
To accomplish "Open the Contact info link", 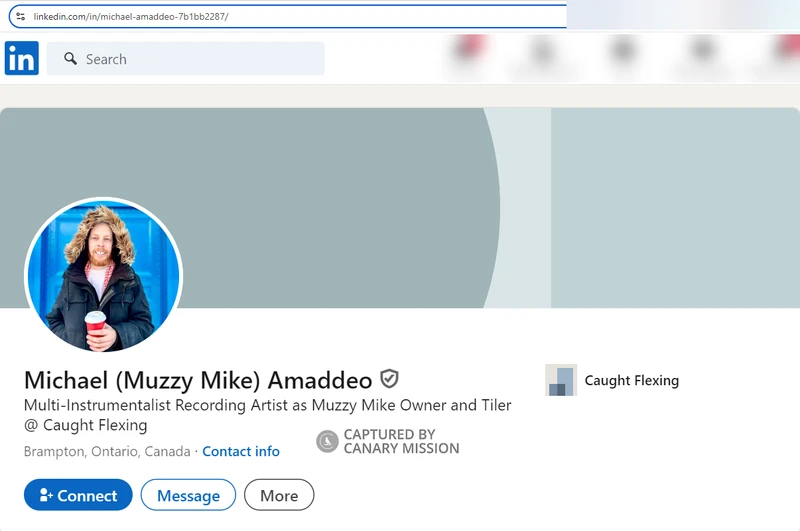I will click(x=241, y=451).
